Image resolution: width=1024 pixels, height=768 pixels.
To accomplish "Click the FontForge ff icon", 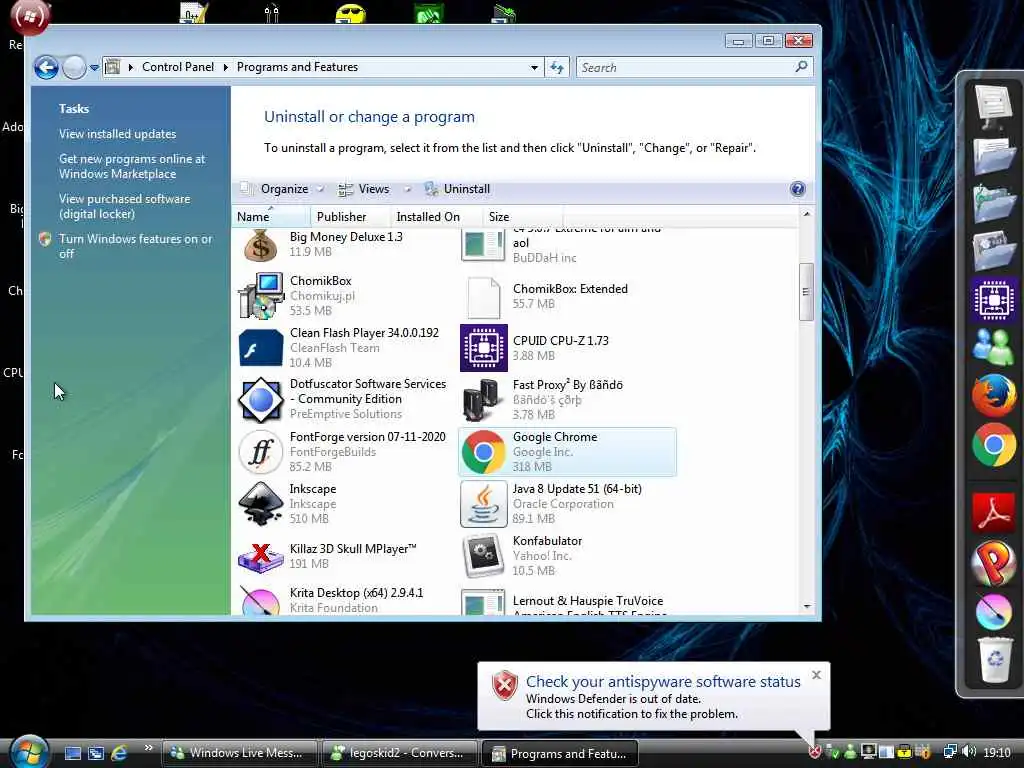I will tap(261, 452).
